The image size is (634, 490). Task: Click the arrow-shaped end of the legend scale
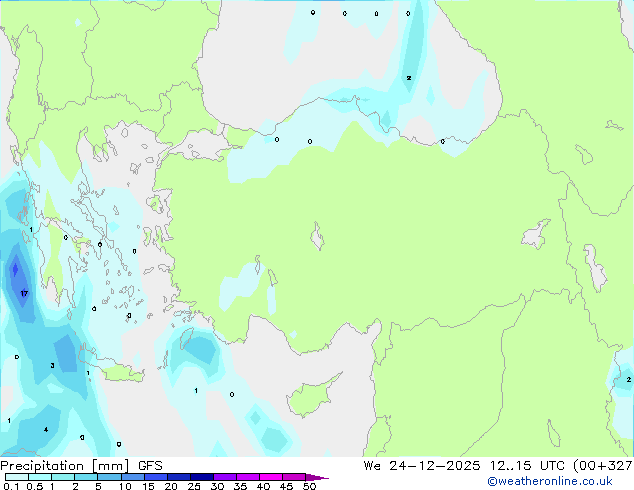(317, 477)
